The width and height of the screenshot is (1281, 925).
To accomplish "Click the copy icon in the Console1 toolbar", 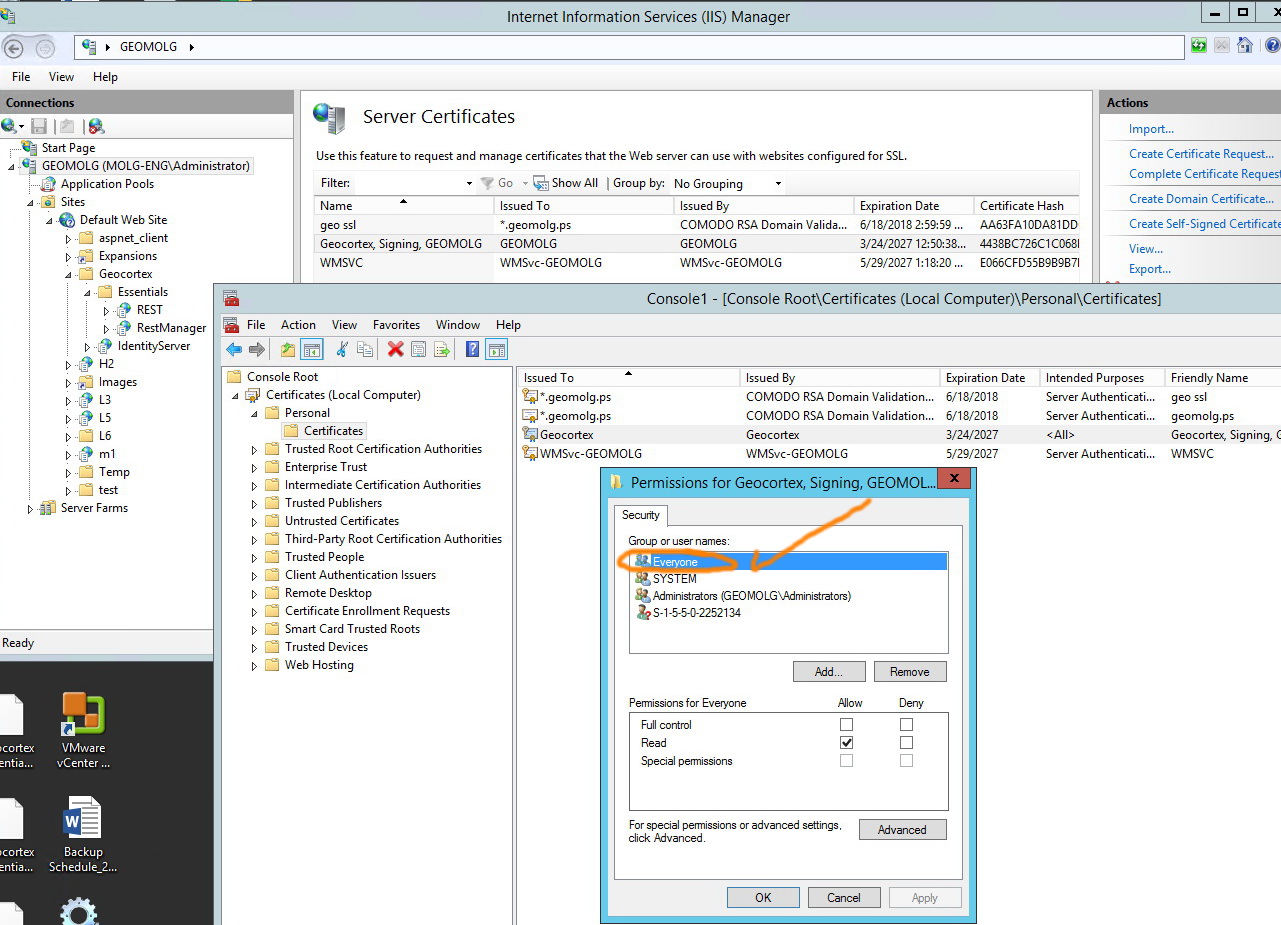I will 365,349.
